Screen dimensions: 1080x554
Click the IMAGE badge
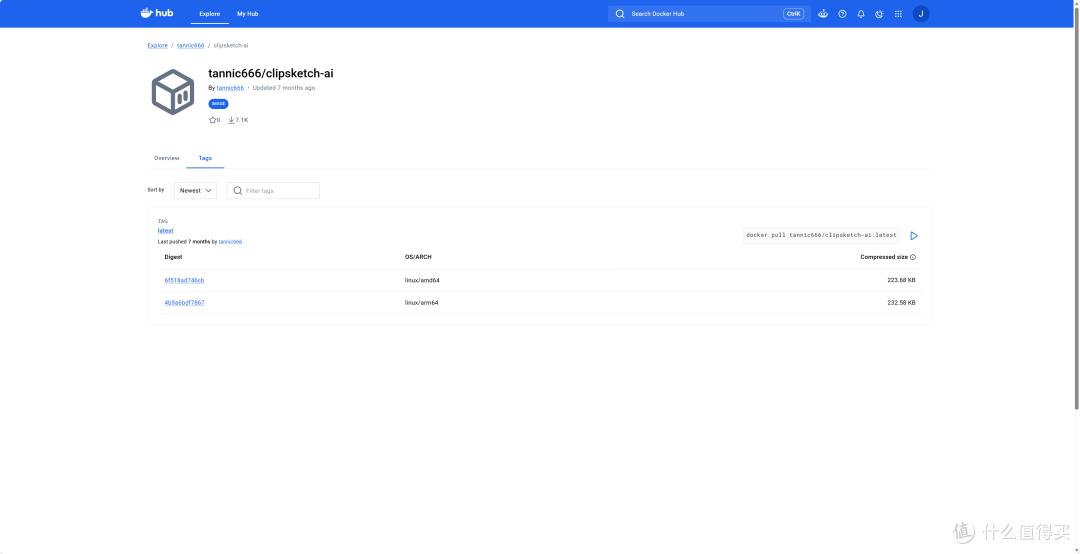[218, 104]
